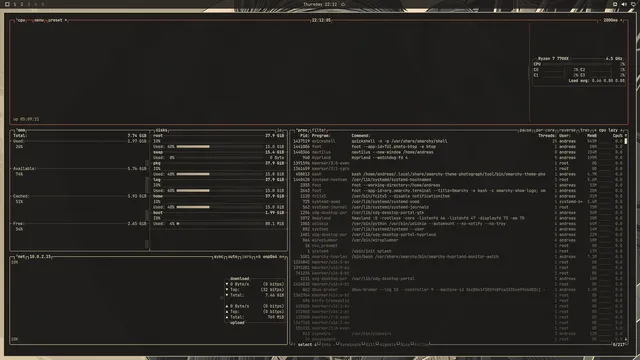The height and width of the screenshot is (360, 640).
Task: Switch to workspace 5 in top bar
Action: tap(42, 4)
